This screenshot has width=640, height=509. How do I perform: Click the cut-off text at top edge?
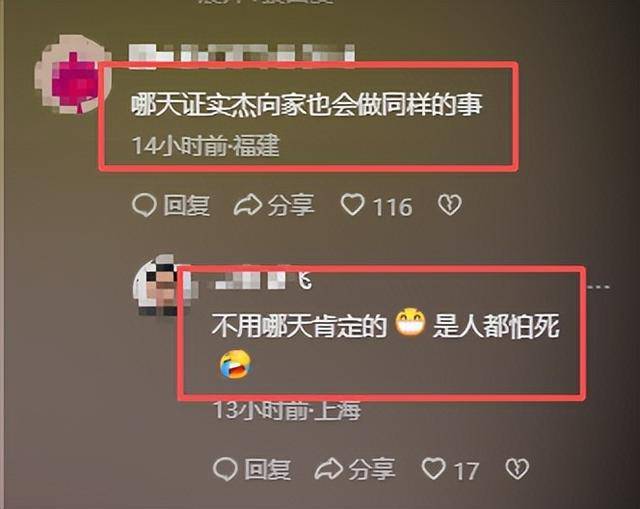point(265,2)
